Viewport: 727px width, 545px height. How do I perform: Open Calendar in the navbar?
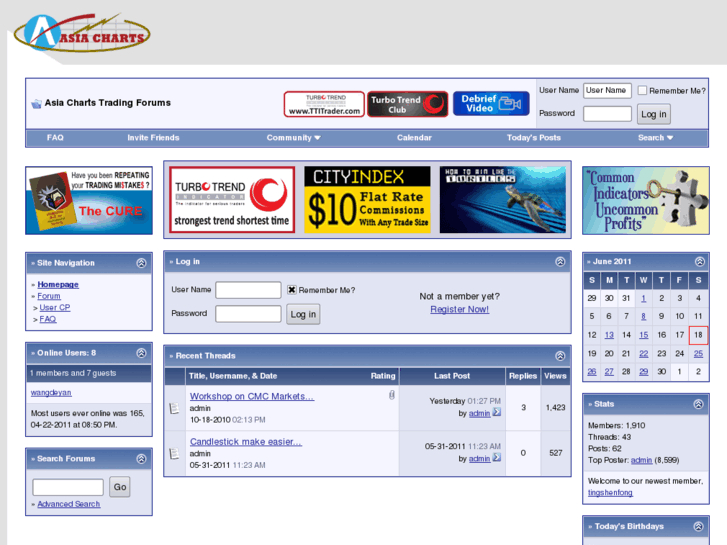click(x=414, y=138)
